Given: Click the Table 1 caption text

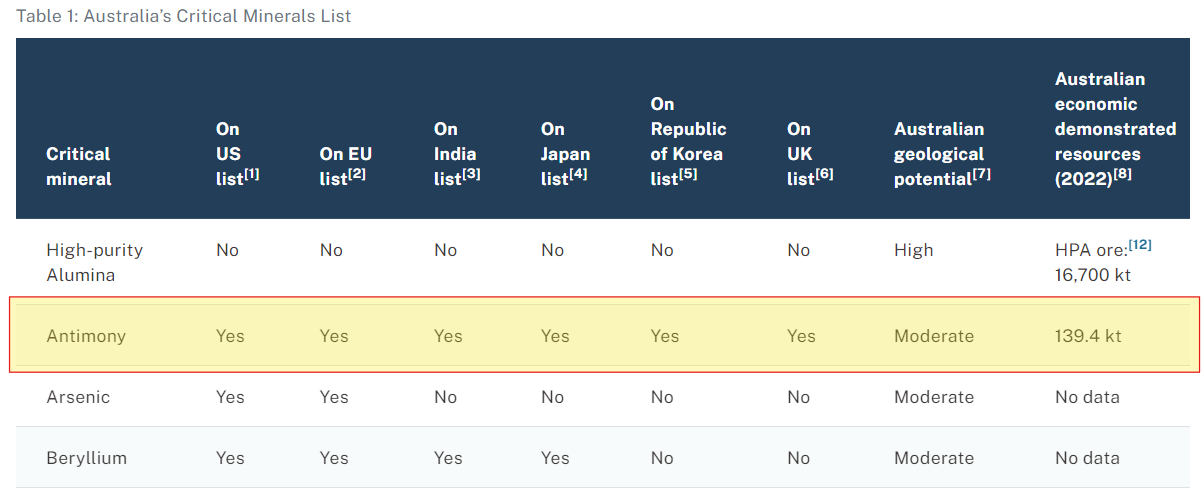Looking at the screenshot, I should 183,17.
